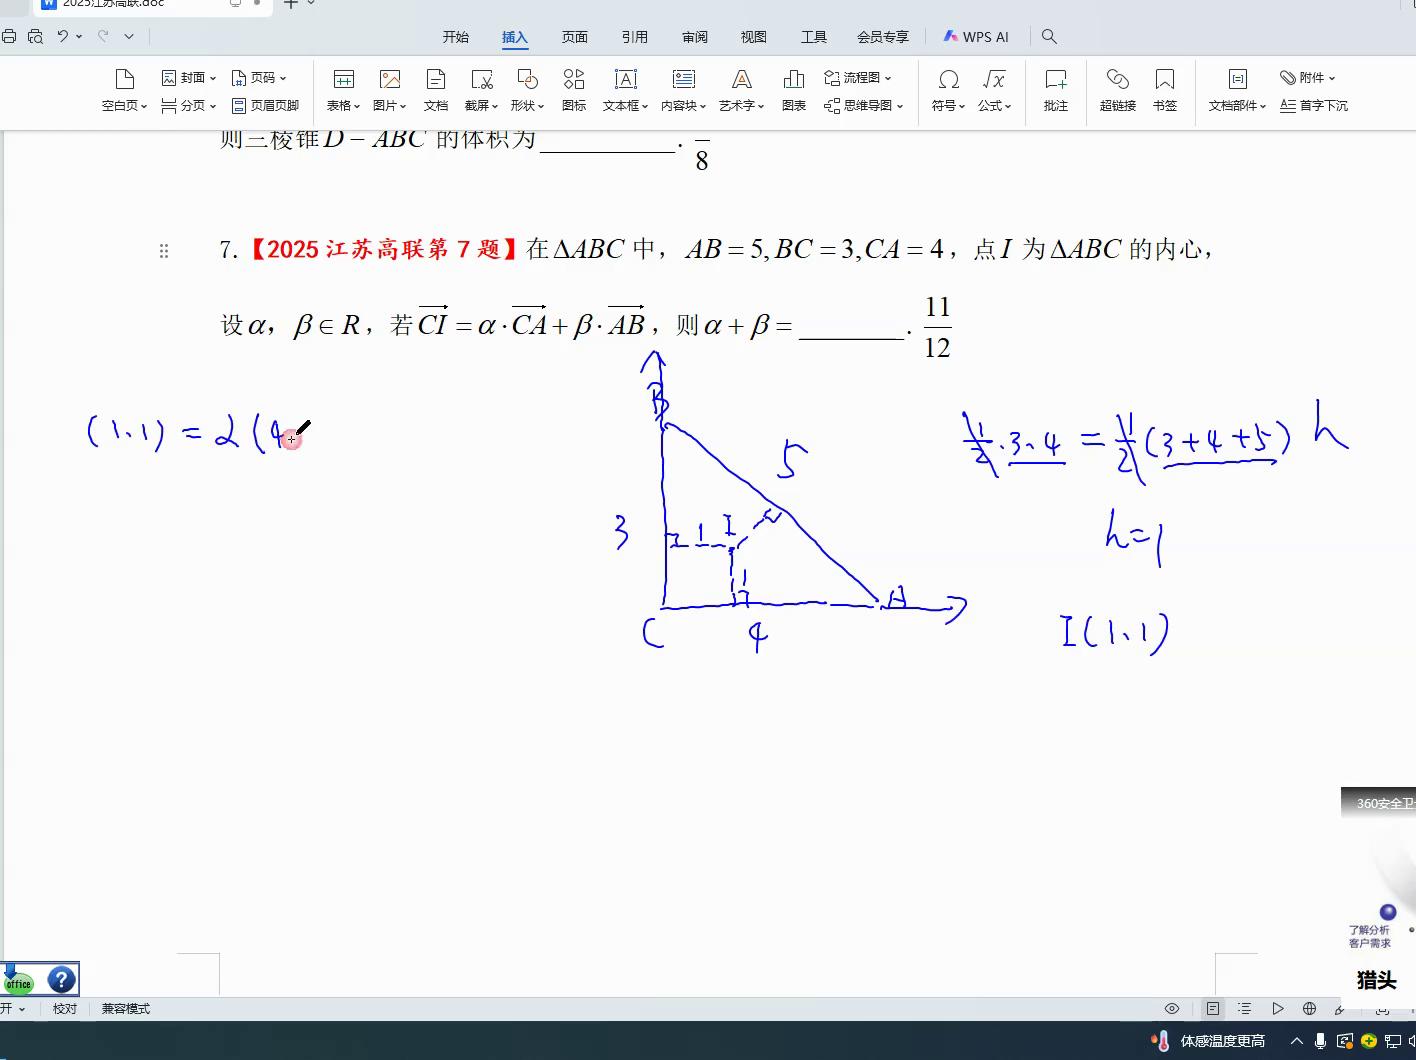1416x1060 pixels.
Task: Click the 图片 picture insert icon
Action: (390, 80)
